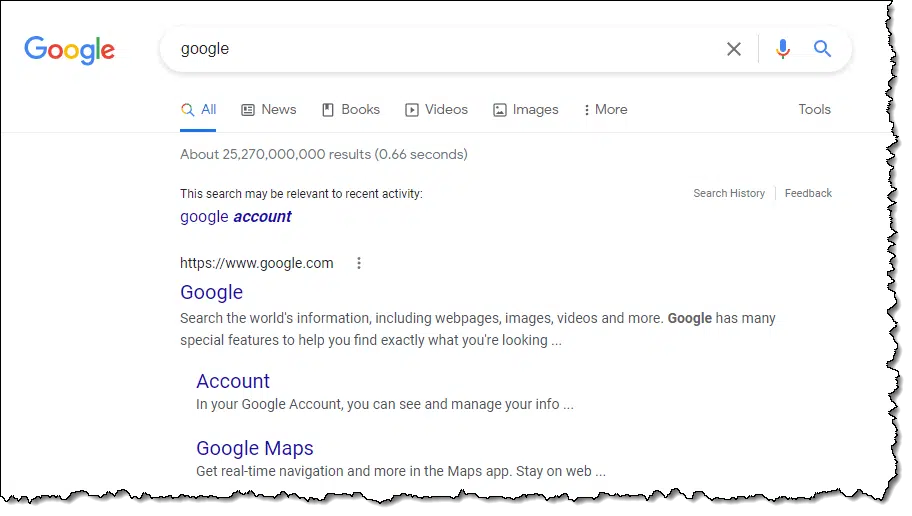Click the Feedback link
Image resolution: width=912 pixels, height=516 pixels.
tap(808, 193)
